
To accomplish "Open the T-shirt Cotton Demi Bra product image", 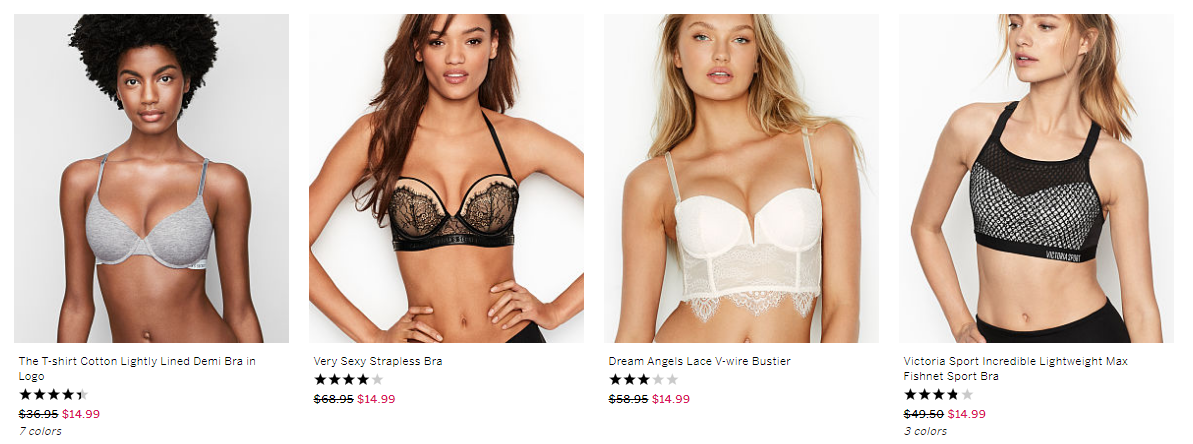I will tap(151, 178).
